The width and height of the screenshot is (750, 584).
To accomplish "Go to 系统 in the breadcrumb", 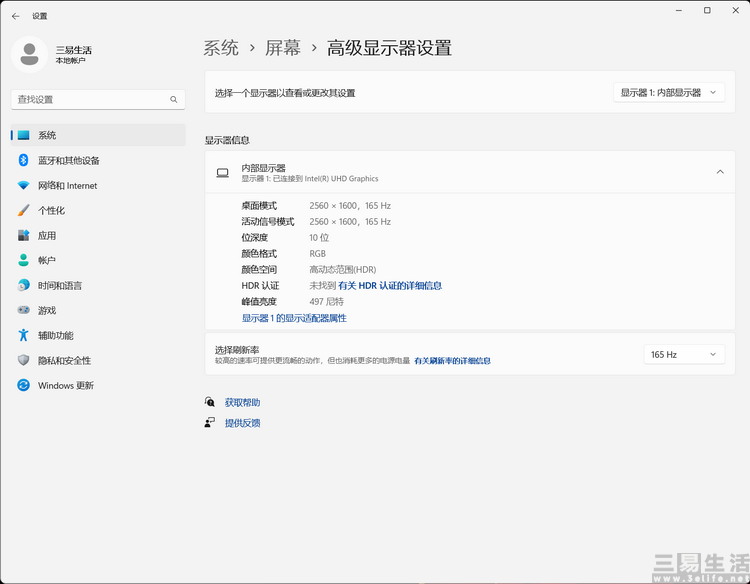I will point(221,48).
